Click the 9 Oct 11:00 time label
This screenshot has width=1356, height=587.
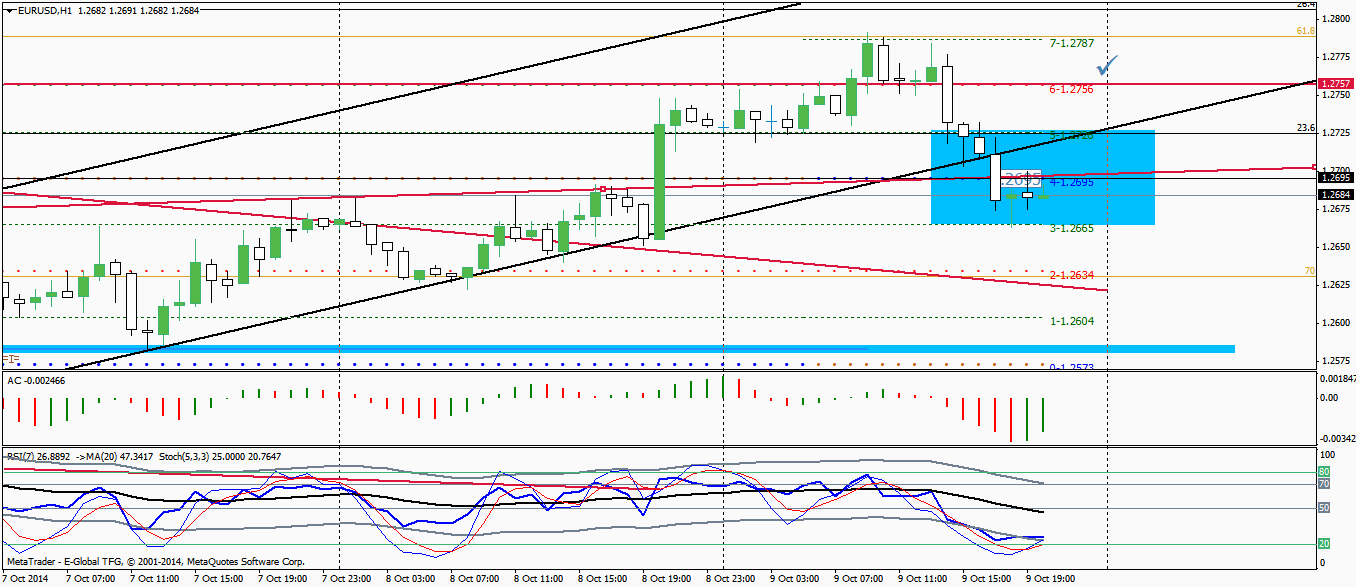coord(923,578)
